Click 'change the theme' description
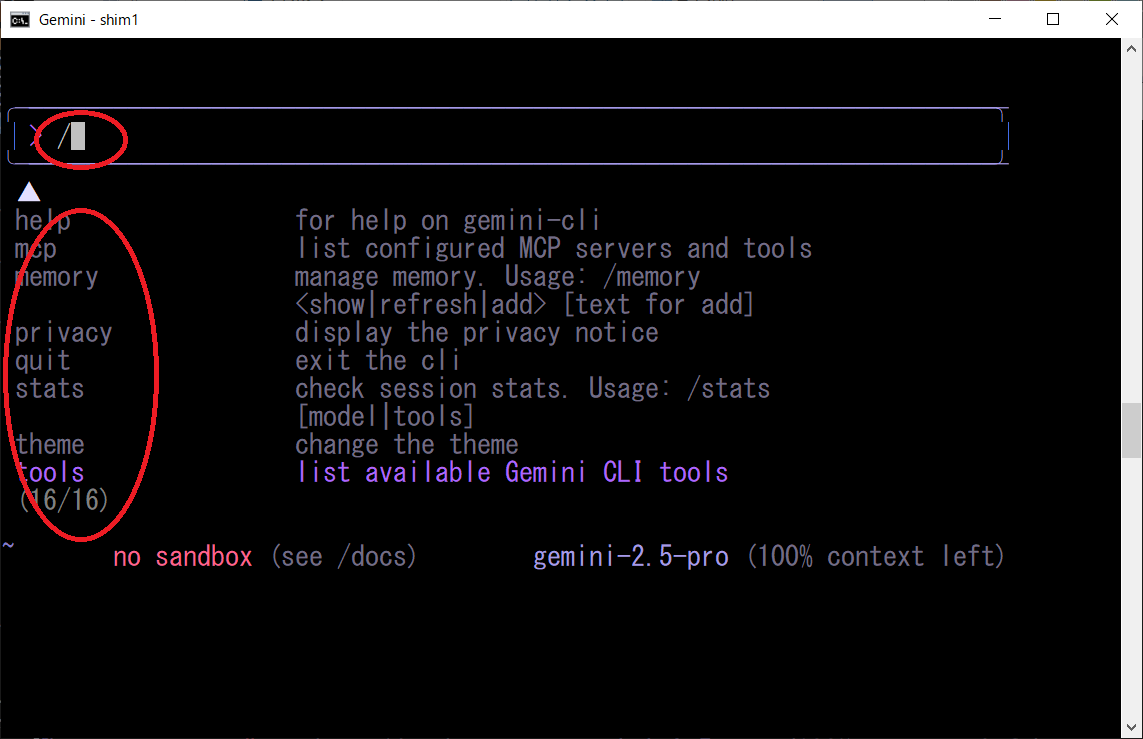The image size is (1143, 739). click(406, 445)
